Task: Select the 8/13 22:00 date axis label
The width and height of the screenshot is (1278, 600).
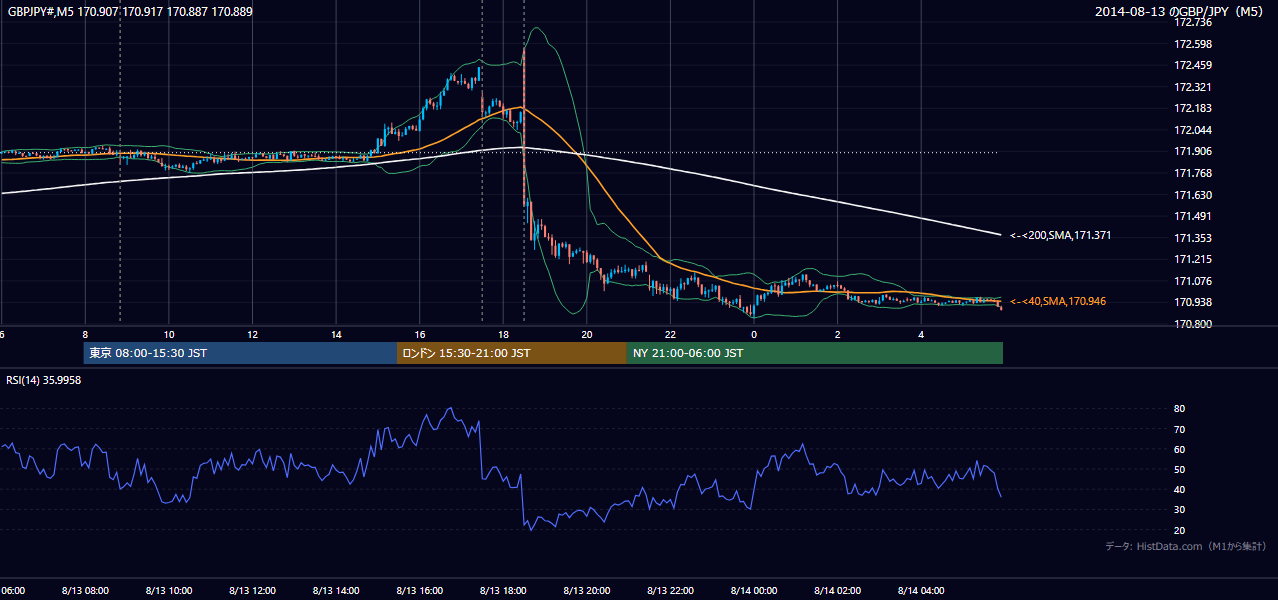Action: click(x=671, y=590)
